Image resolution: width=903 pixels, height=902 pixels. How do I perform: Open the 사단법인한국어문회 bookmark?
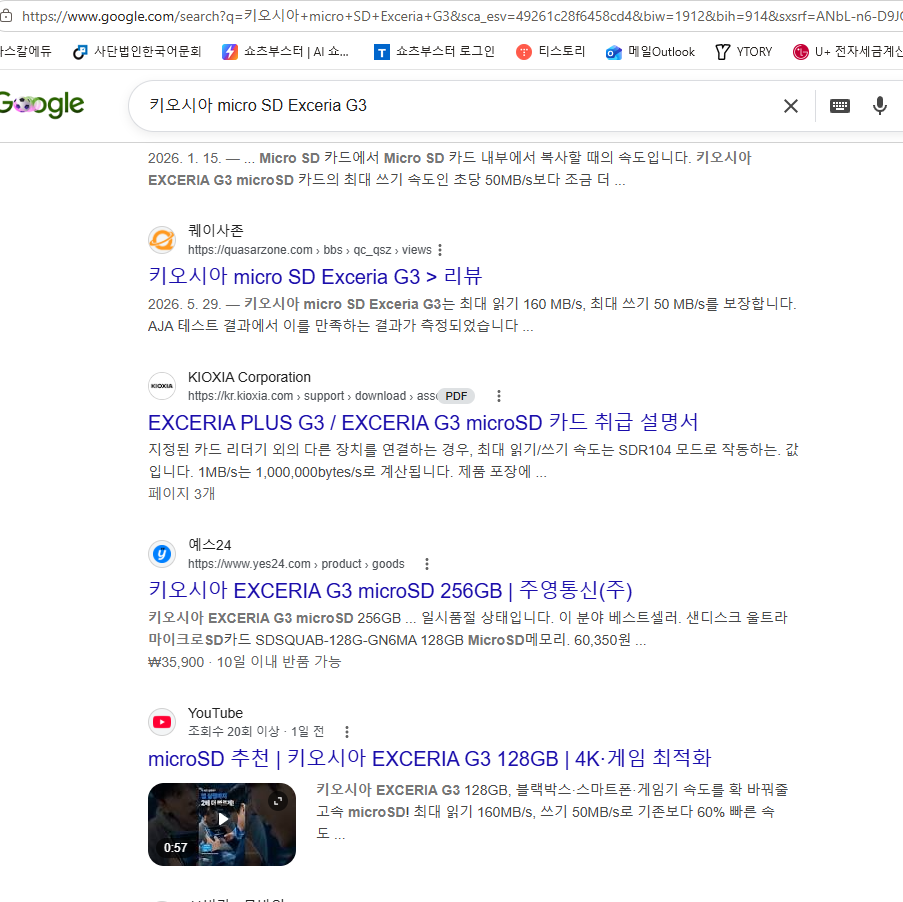click(137, 52)
